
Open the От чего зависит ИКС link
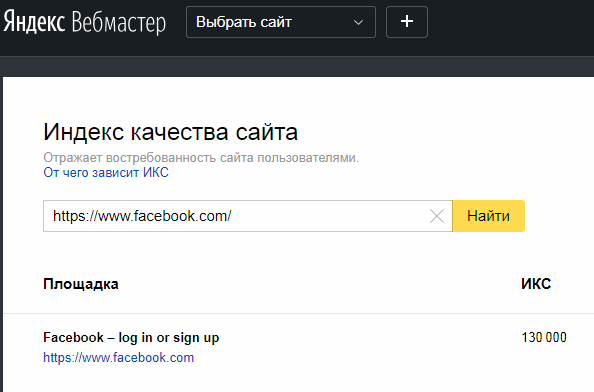pos(106,173)
